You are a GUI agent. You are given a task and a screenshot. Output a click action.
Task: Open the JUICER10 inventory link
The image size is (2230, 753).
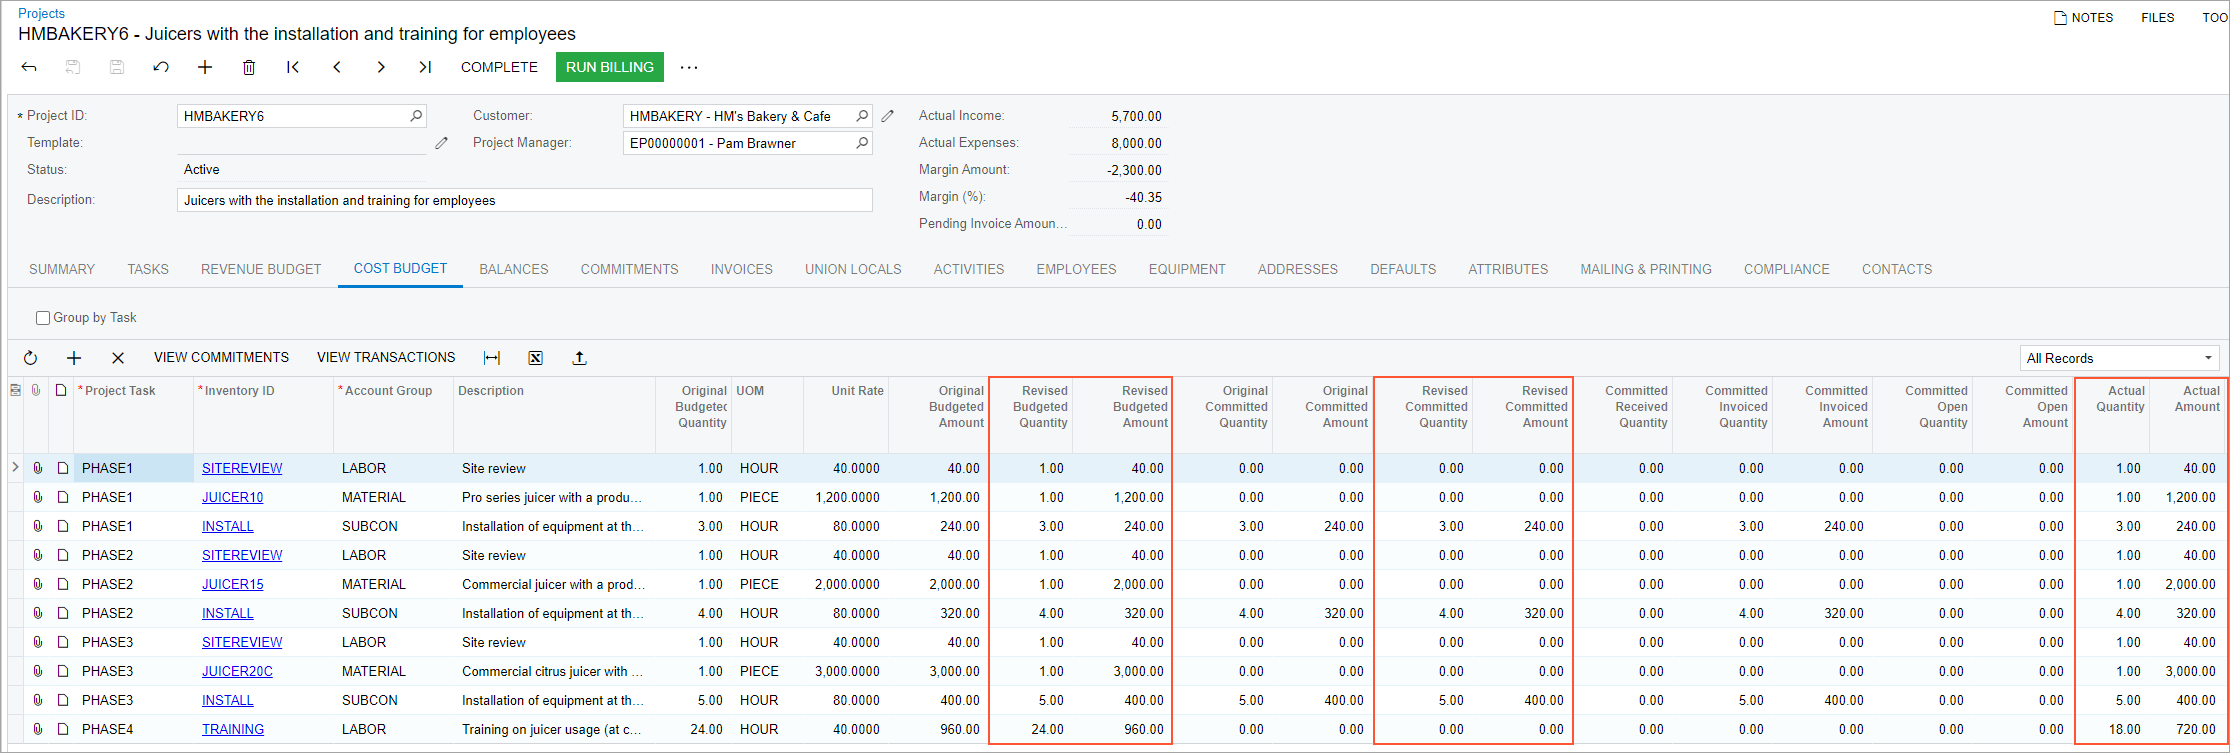tap(232, 497)
